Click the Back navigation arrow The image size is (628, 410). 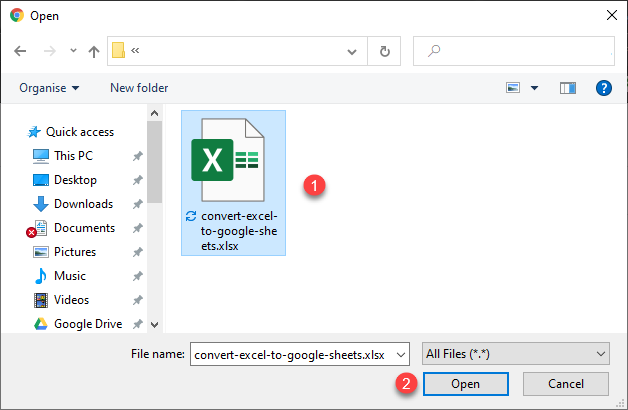coord(21,51)
